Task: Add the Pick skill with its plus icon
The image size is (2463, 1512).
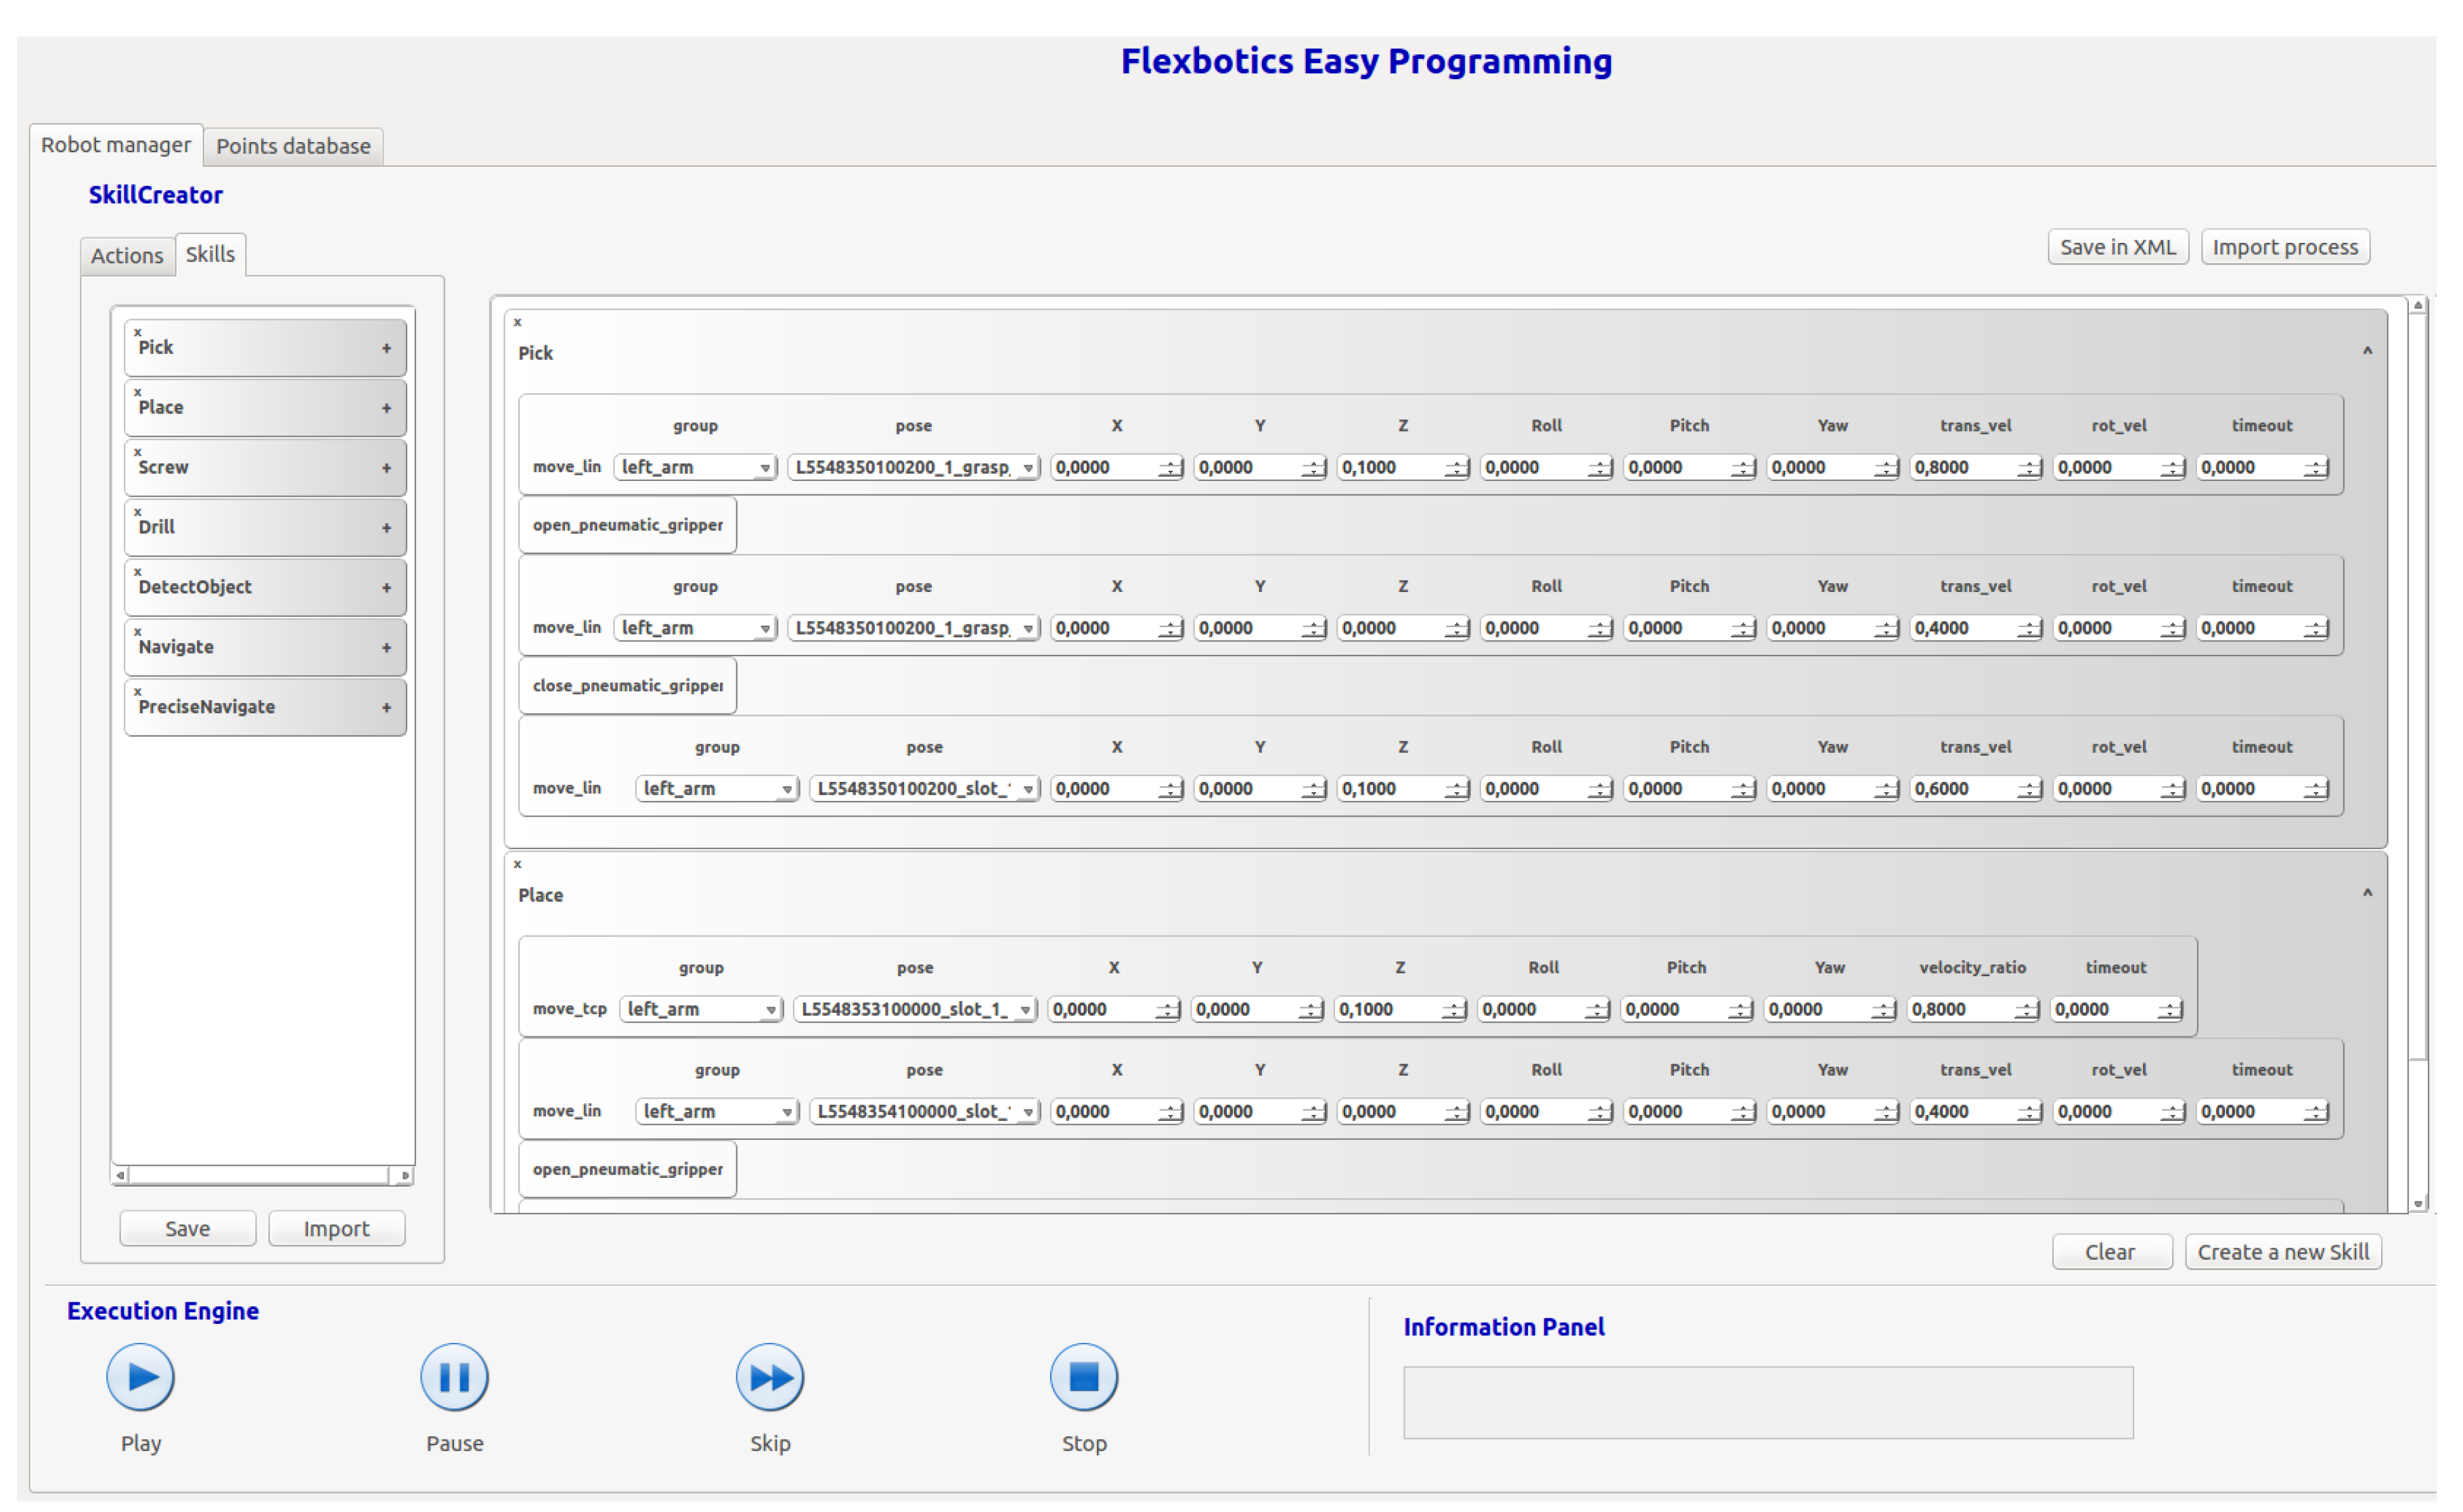Action: (386, 348)
